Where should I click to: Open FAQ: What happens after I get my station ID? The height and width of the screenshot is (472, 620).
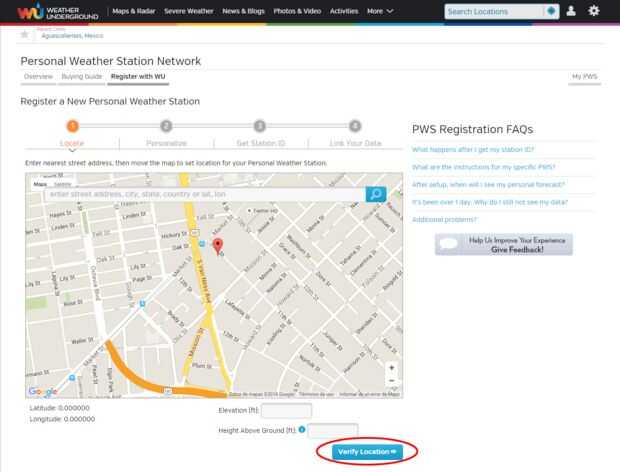point(473,149)
